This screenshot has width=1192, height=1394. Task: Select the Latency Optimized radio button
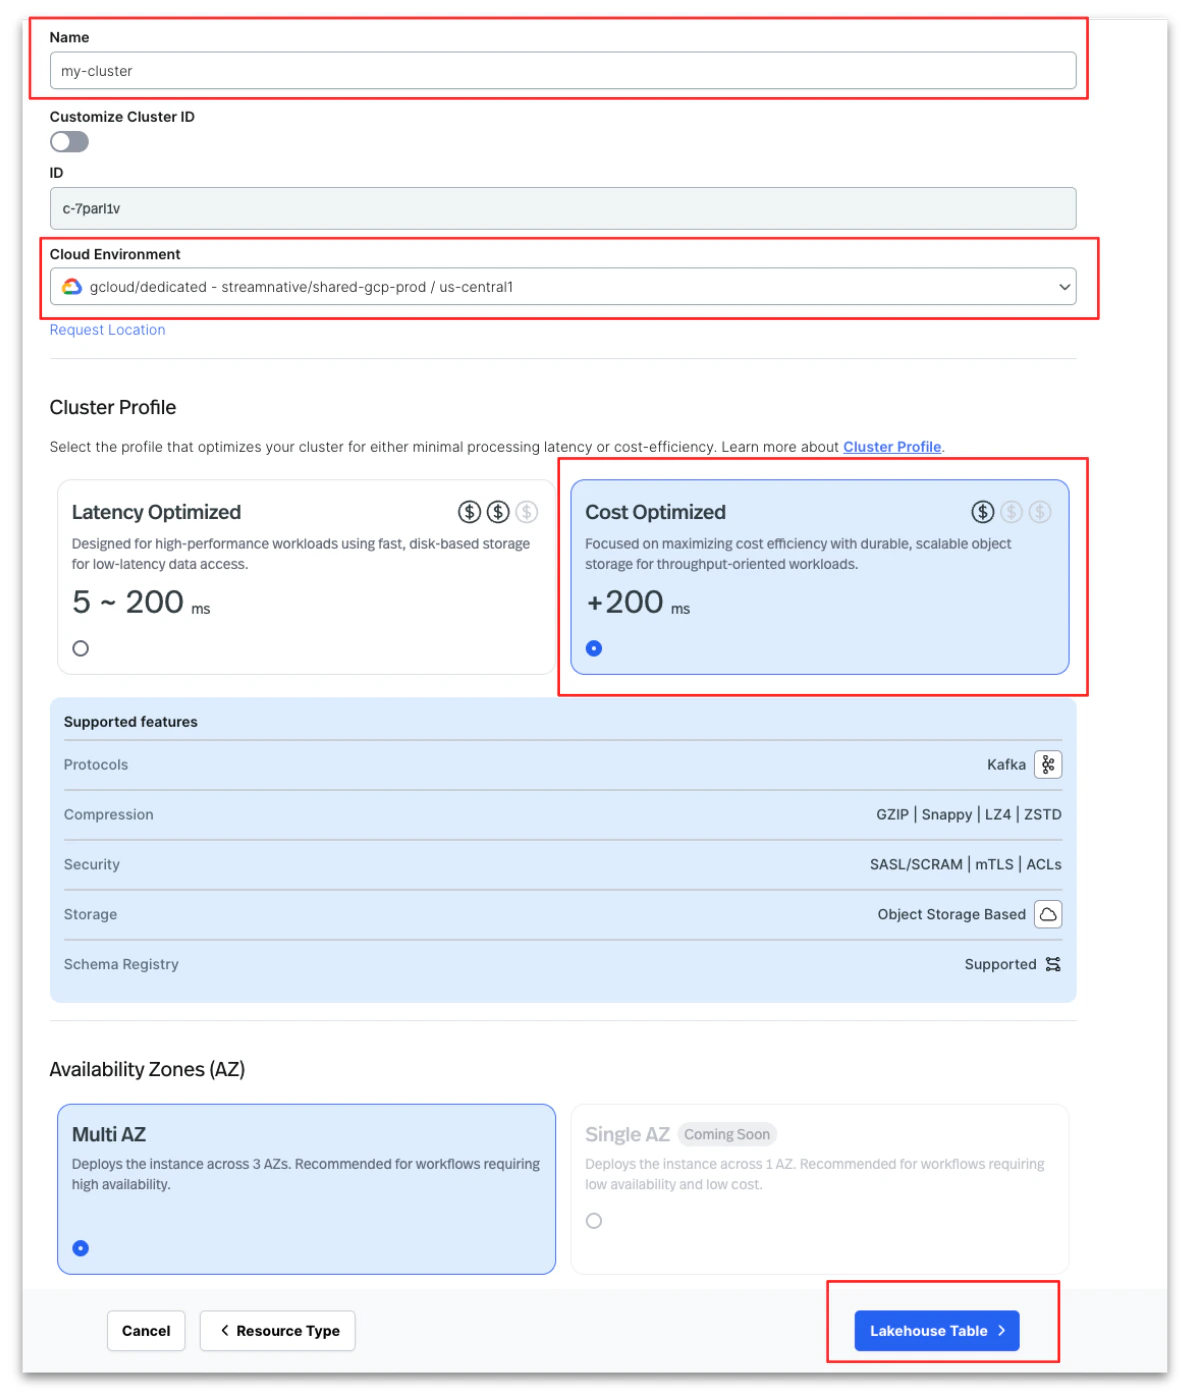point(79,648)
